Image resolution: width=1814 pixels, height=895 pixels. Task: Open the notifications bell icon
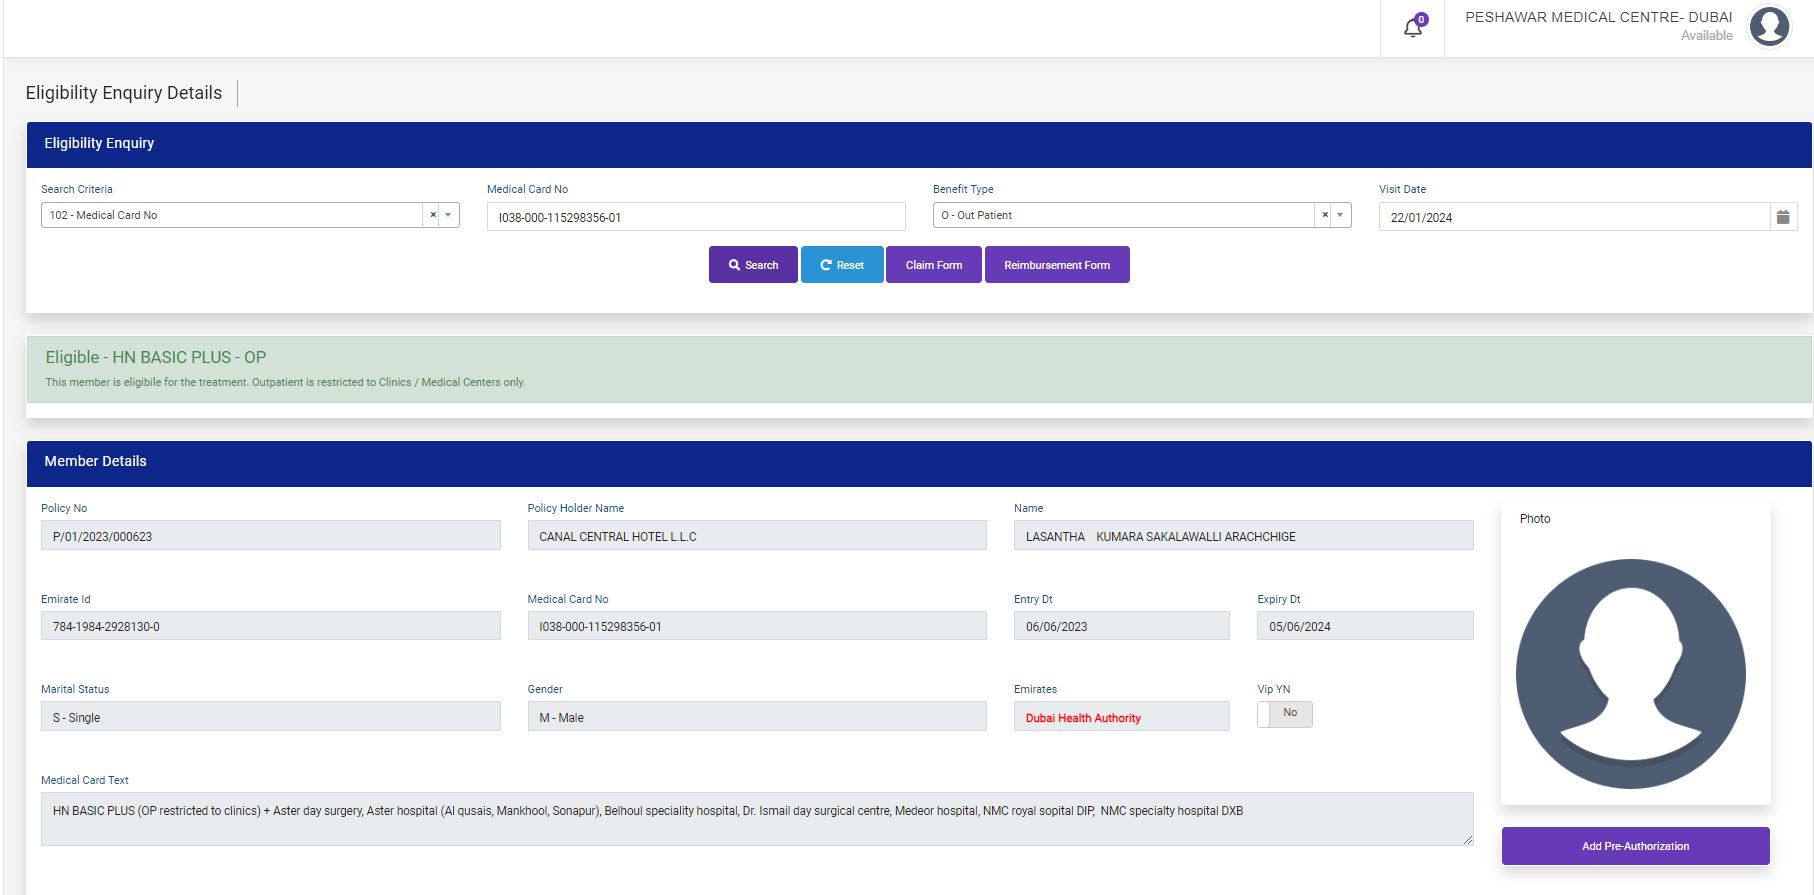click(1413, 28)
